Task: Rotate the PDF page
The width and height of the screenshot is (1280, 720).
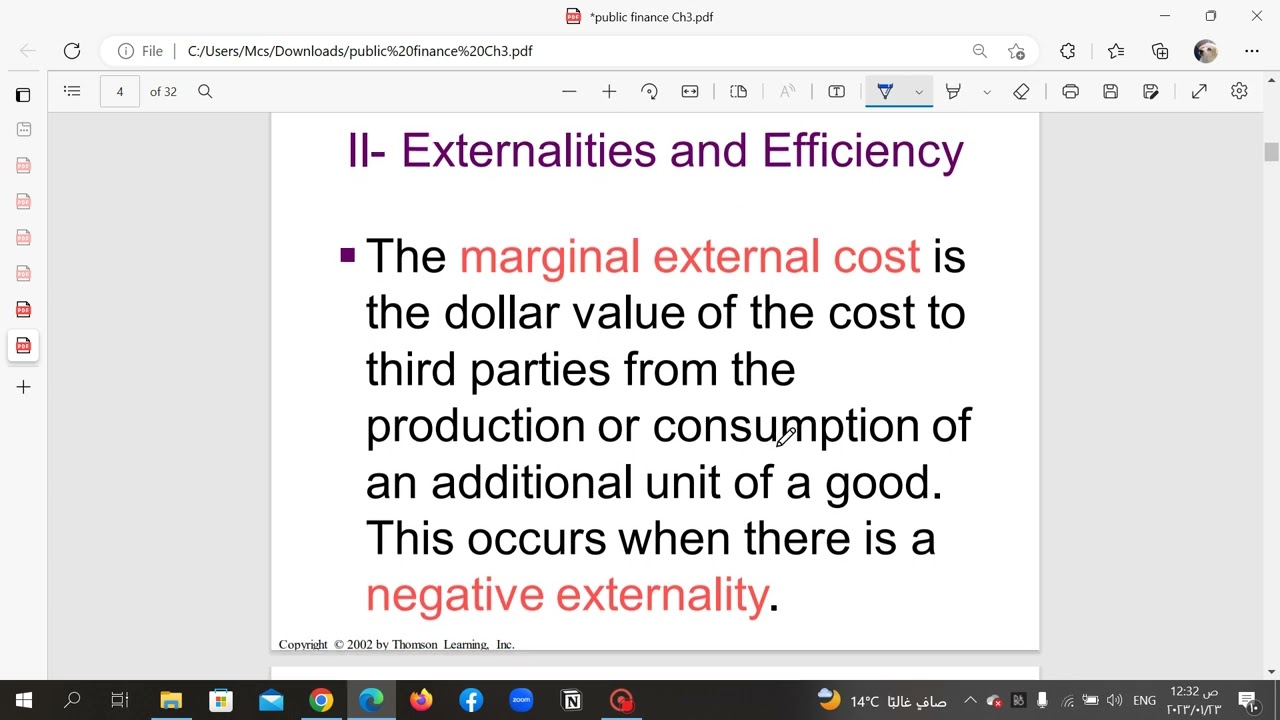Action: pyautogui.click(x=649, y=91)
